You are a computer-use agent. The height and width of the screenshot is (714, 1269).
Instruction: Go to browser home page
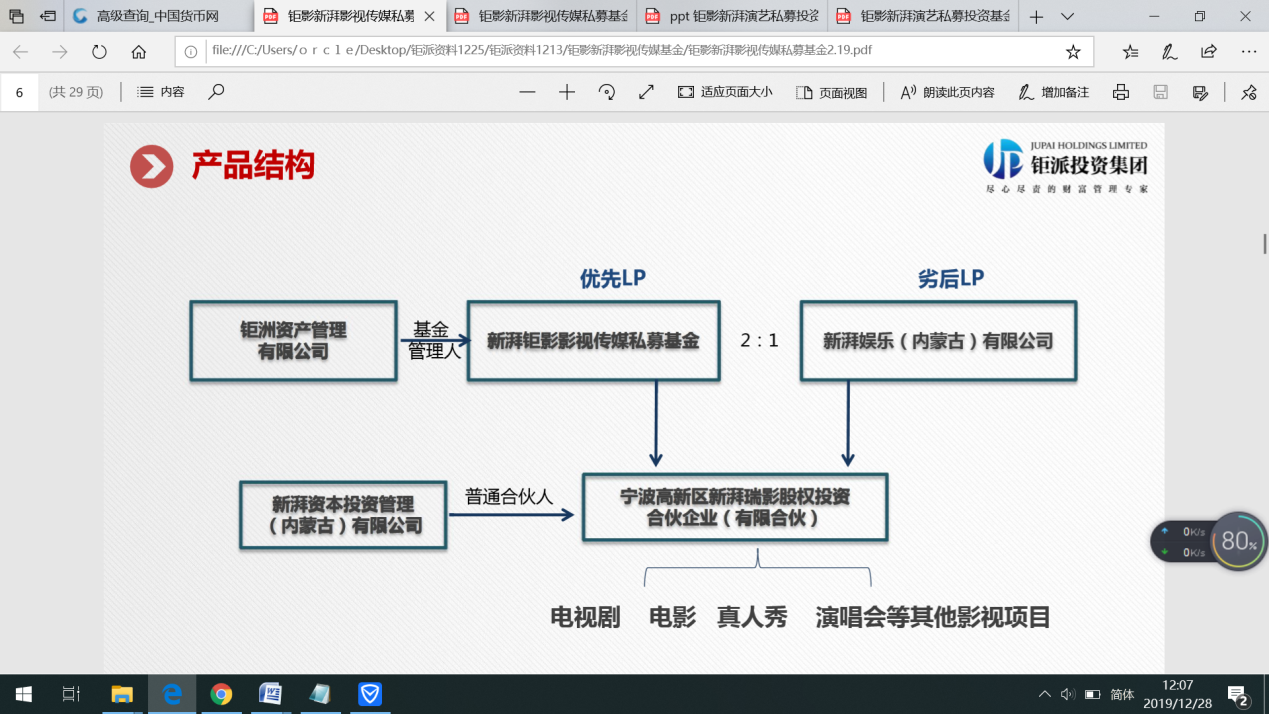point(139,52)
